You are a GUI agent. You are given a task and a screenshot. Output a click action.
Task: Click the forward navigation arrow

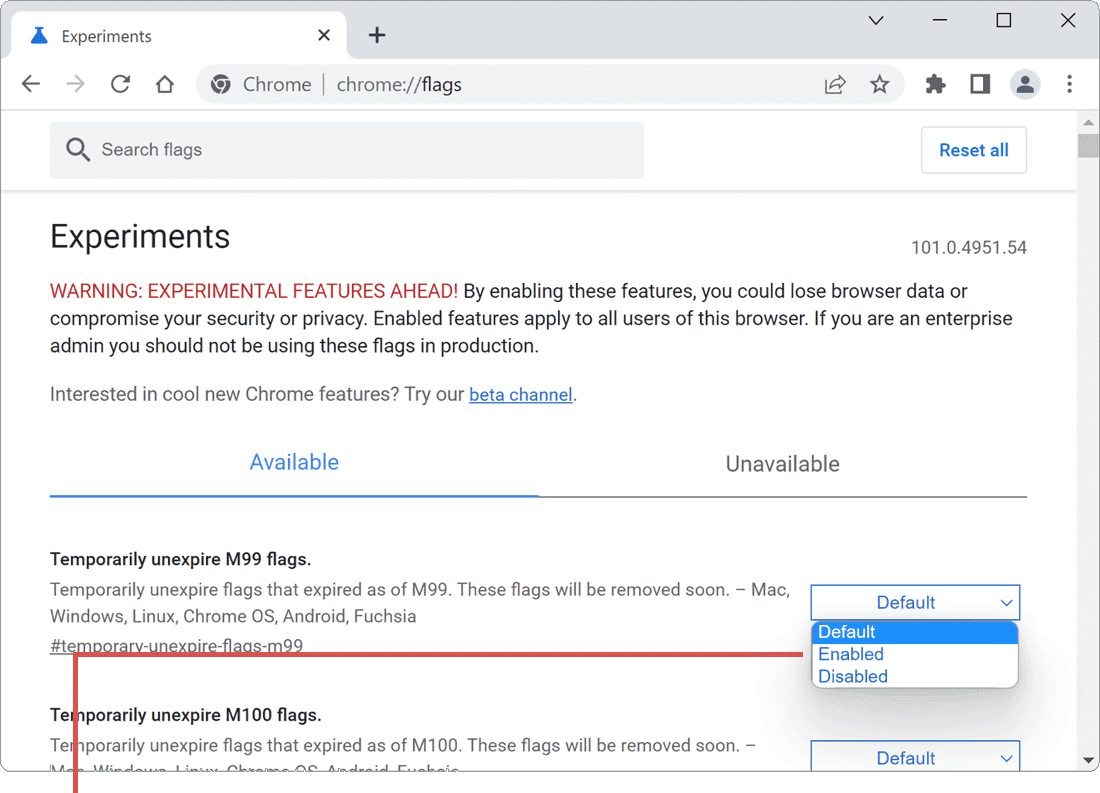click(x=75, y=84)
